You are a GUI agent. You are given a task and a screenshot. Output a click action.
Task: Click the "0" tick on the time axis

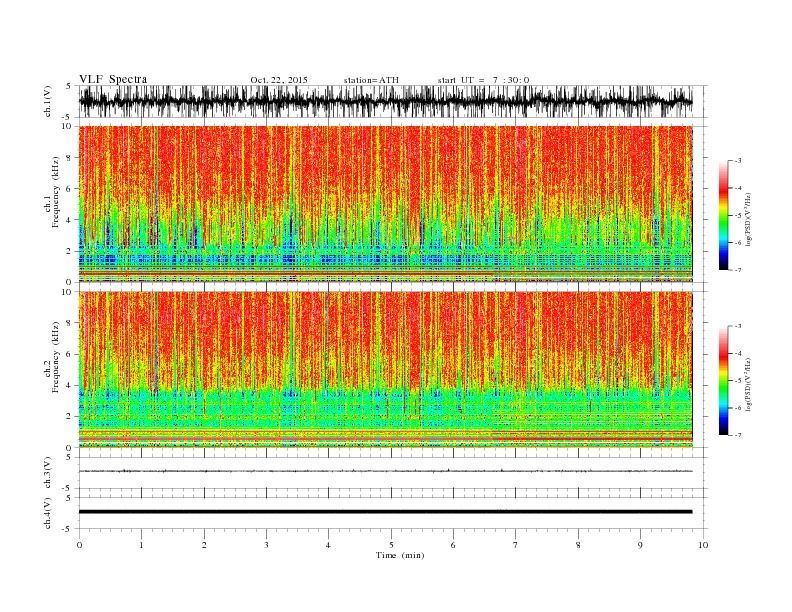click(x=79, y=545)
